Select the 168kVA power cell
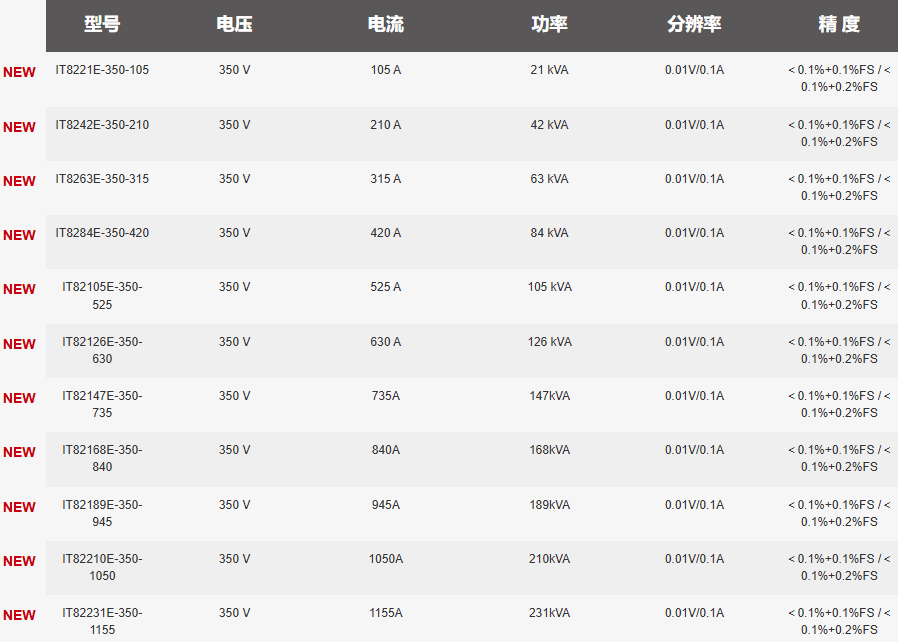This screenshot has height=642, width=898. point(549,450)
